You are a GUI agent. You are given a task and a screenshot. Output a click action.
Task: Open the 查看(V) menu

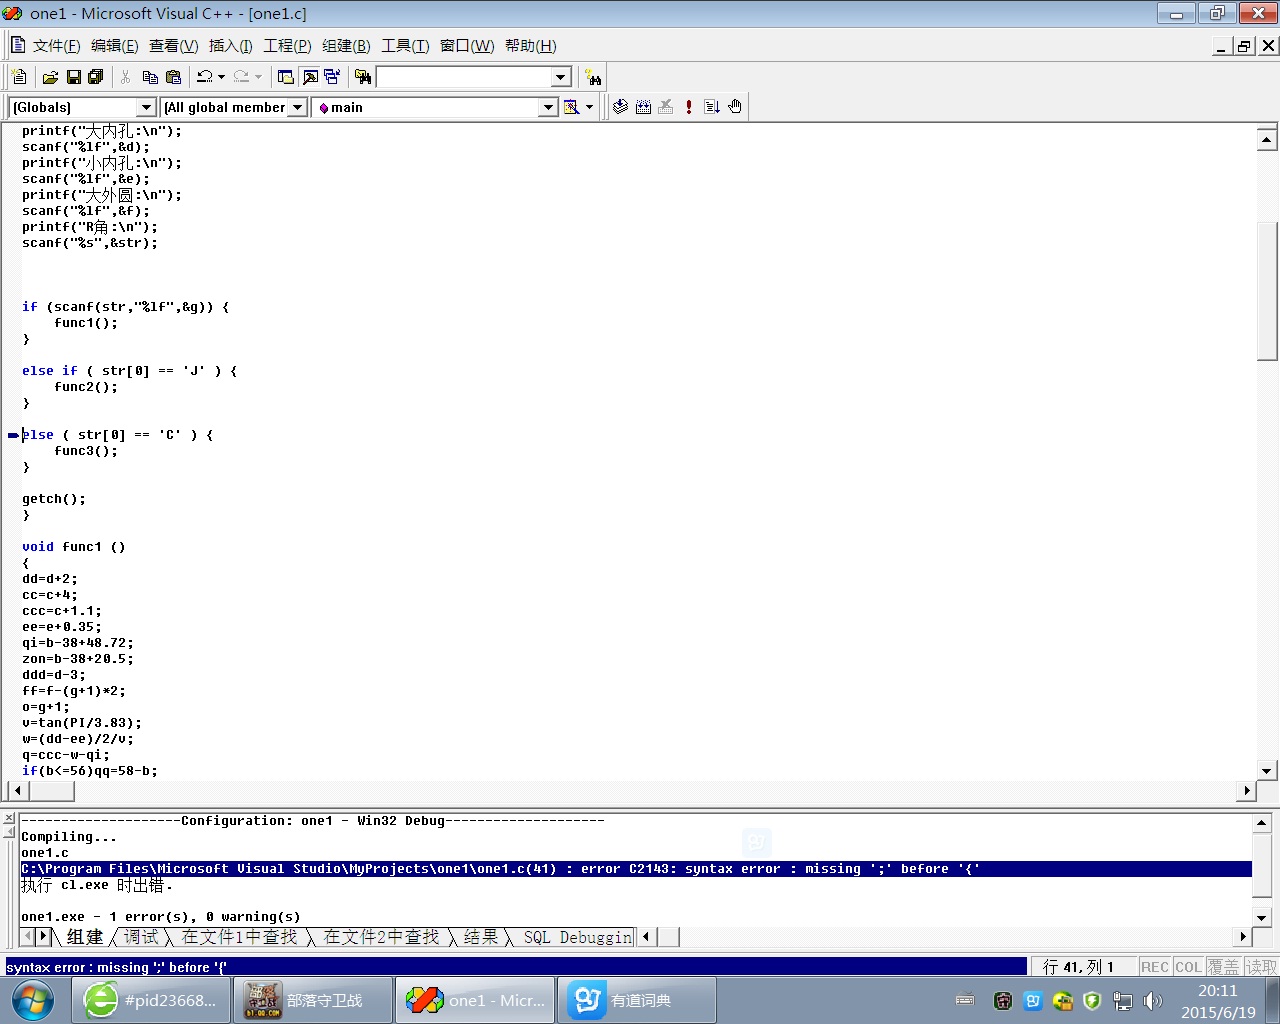(x=173, y=46)
